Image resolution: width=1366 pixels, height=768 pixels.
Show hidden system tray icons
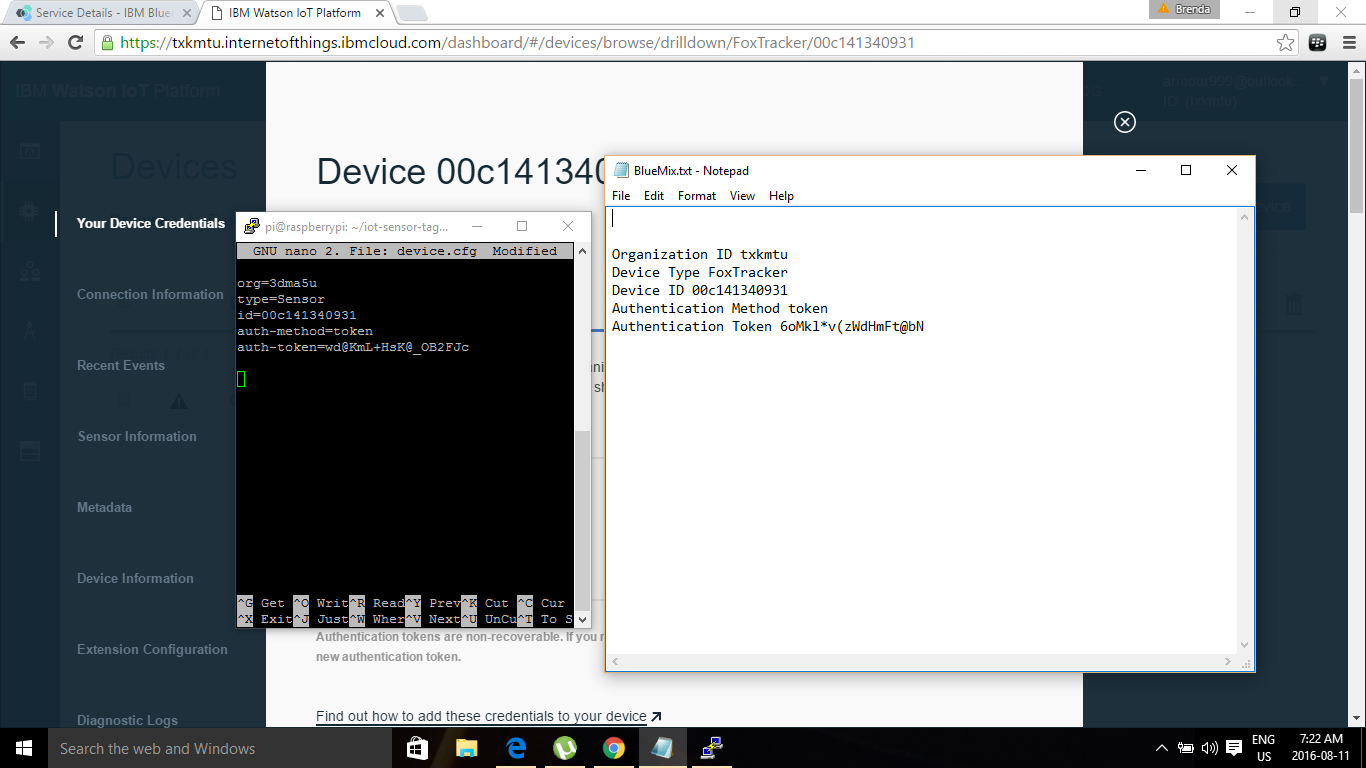pos(1162,748)
